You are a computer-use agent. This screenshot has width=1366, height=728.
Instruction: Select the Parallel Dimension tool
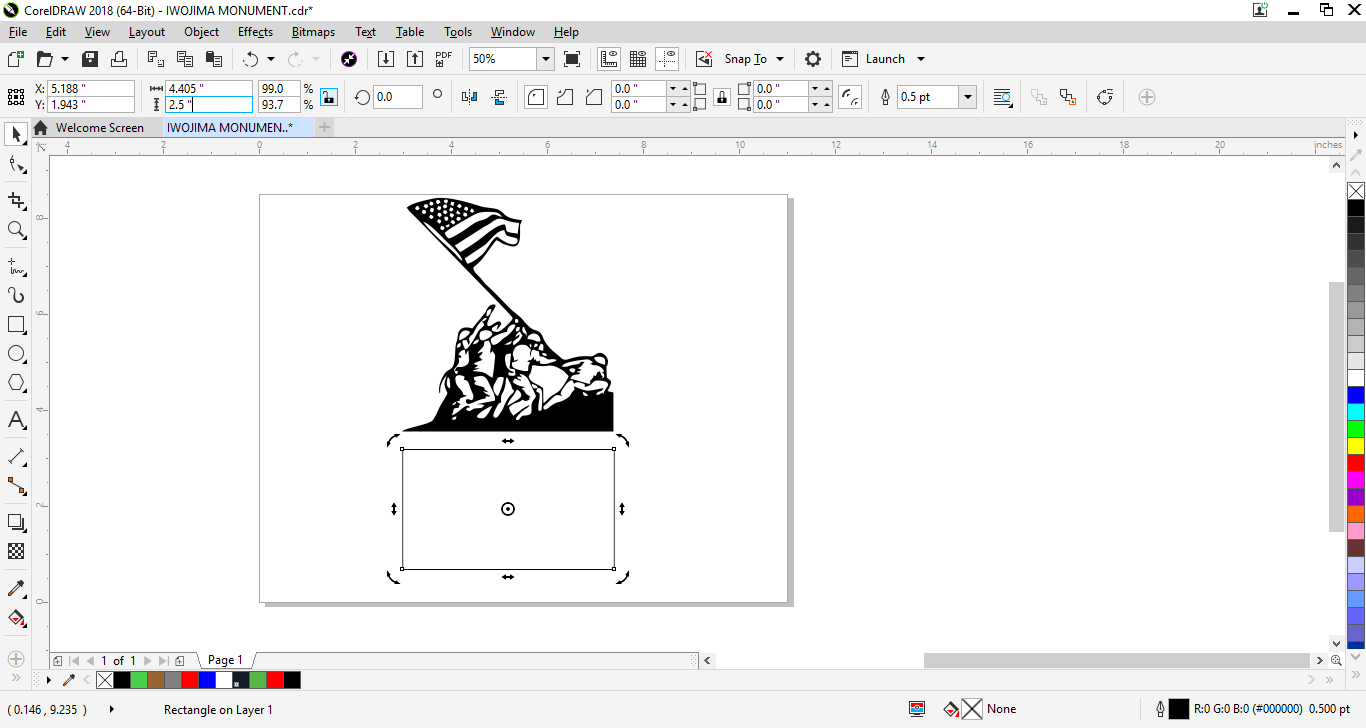tap(16, 456)
